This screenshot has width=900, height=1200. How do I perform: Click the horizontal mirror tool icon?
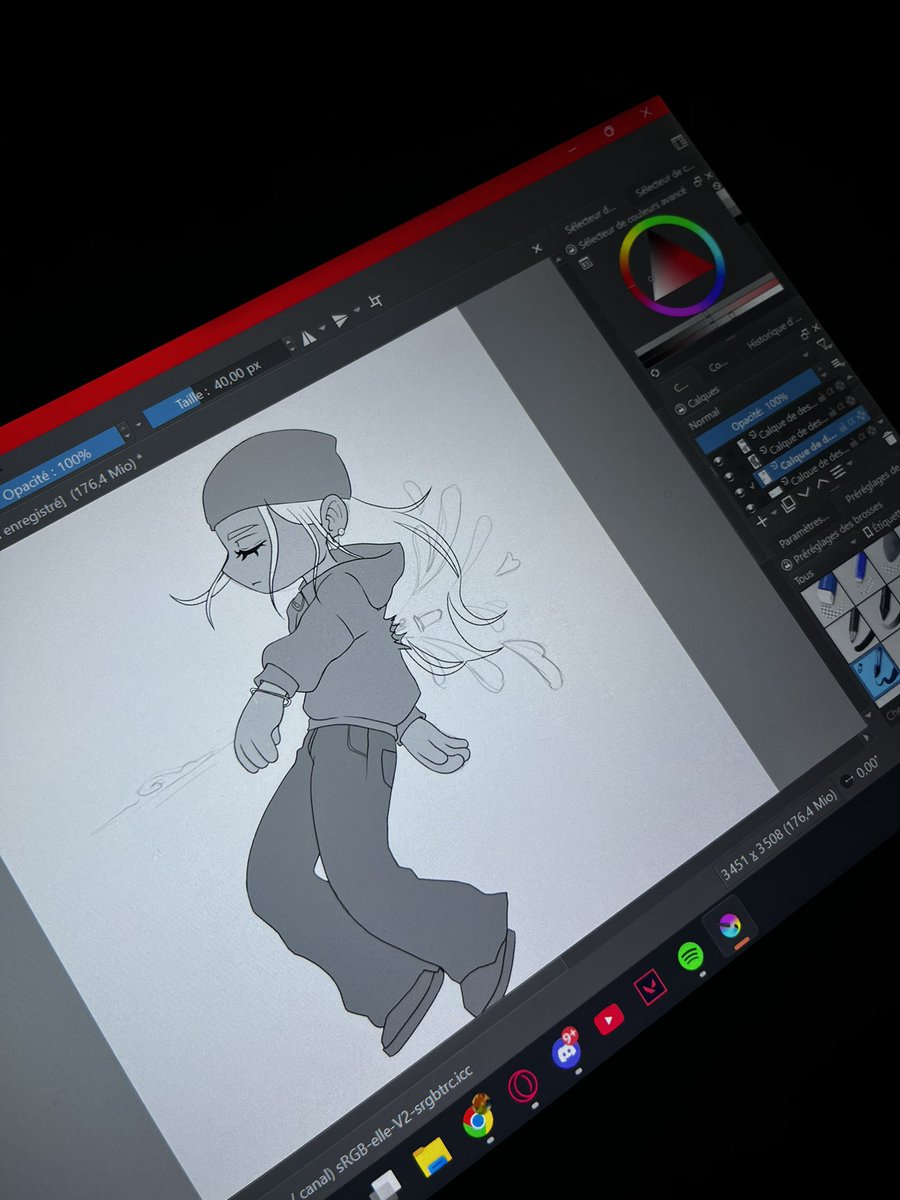click(x=309, y=338)
